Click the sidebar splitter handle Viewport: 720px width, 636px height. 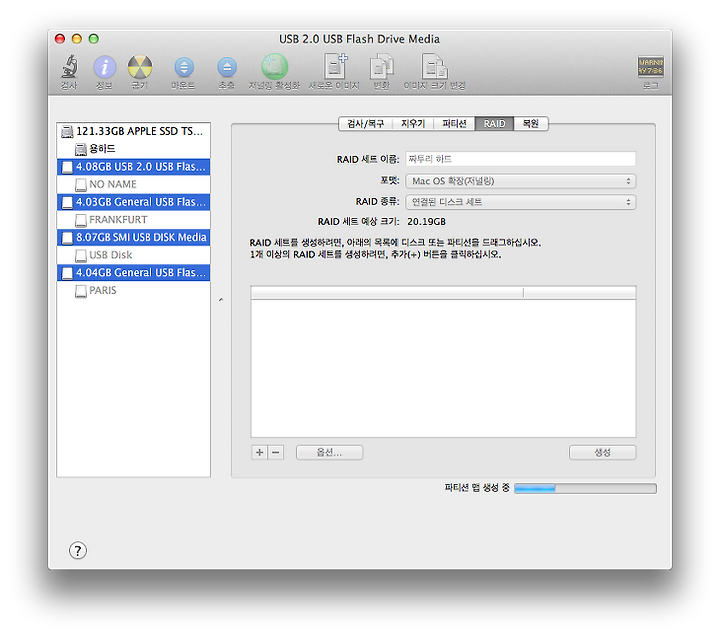(221, 300)
